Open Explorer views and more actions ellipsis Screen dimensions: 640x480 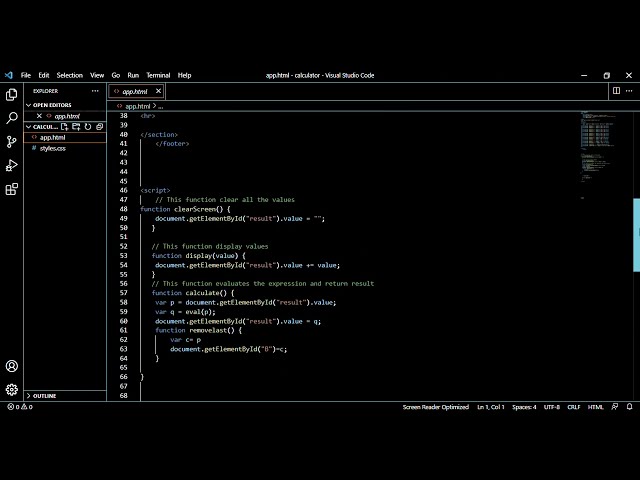[x=95, y=91]
